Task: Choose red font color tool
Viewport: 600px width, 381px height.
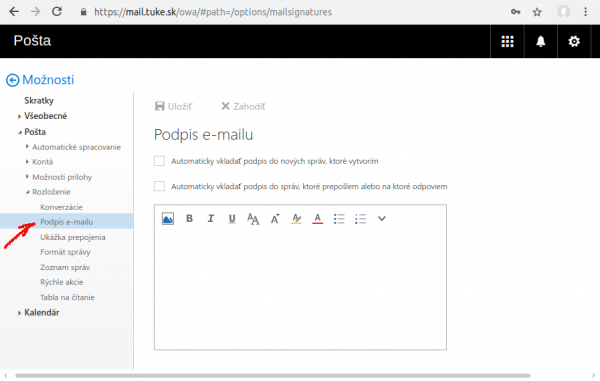Action: point(317,219)
